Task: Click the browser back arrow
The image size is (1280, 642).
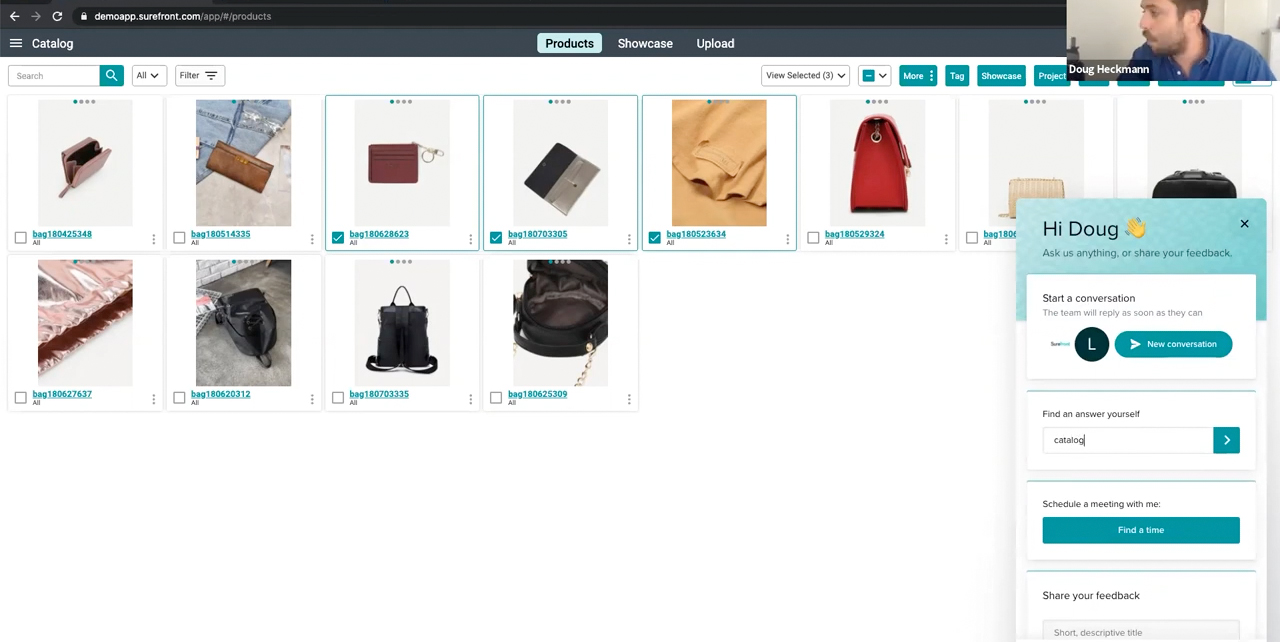Action: pos(14,16)
